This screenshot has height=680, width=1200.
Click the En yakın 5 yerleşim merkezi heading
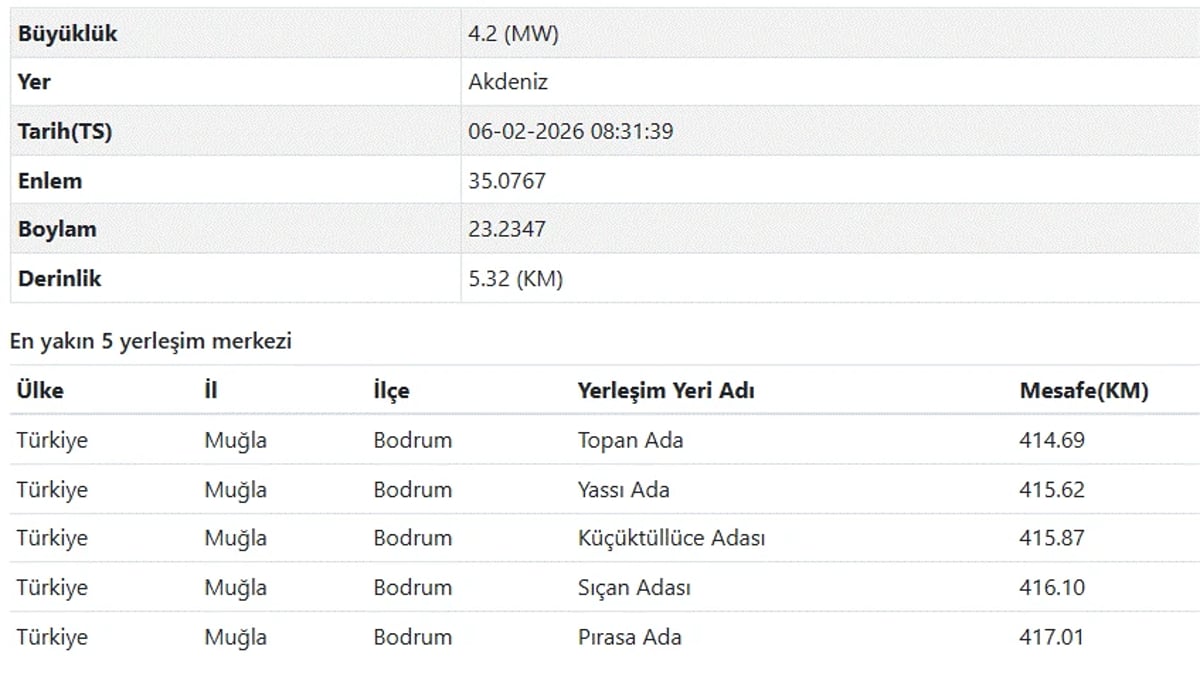[x=150, y=342]
